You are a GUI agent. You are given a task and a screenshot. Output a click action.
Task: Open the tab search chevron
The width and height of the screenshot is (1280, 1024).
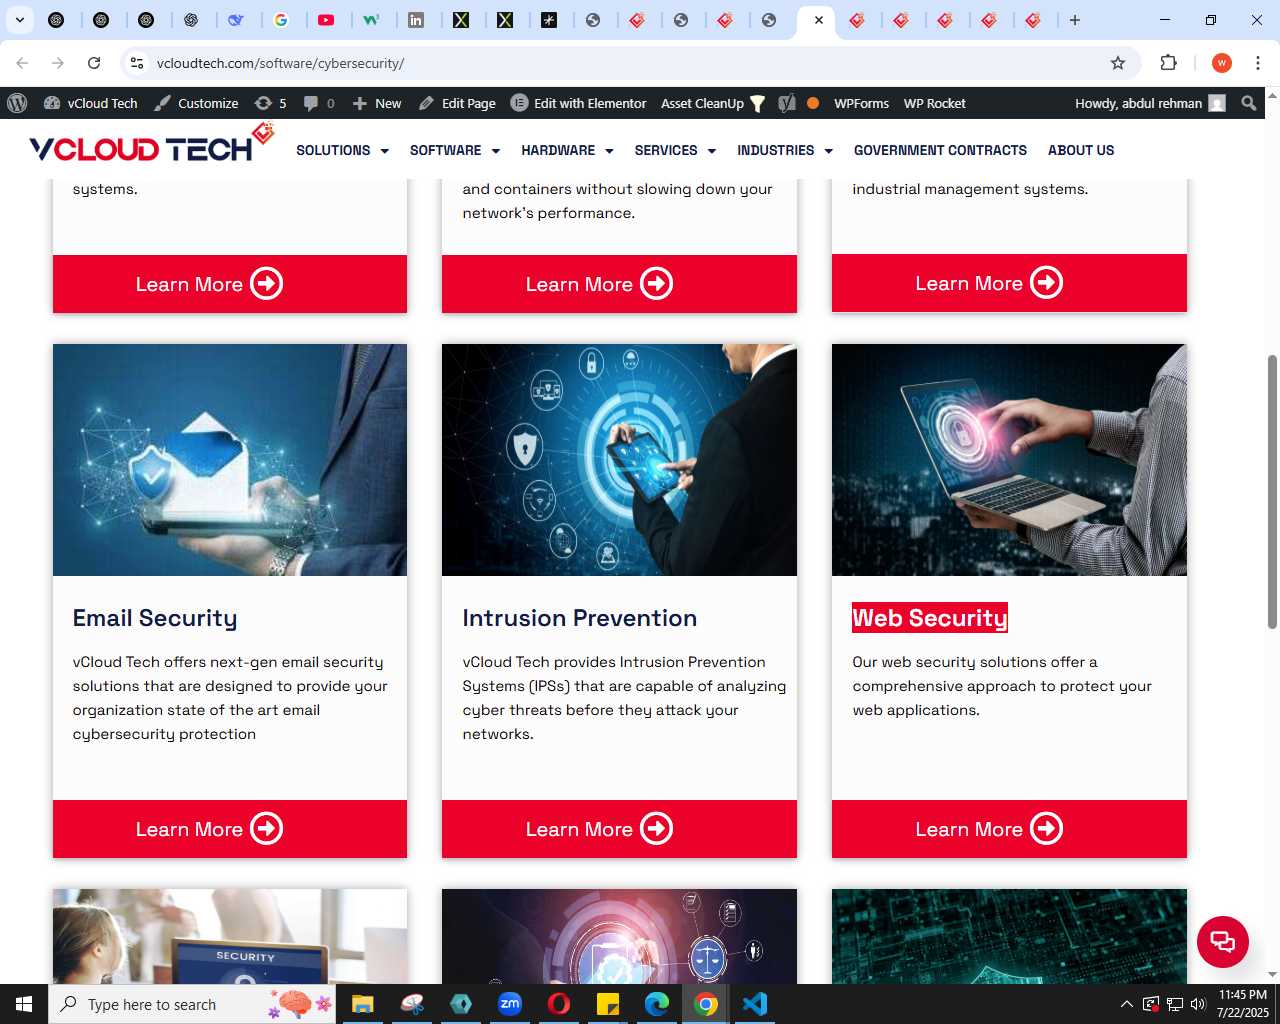coord(19,20)
